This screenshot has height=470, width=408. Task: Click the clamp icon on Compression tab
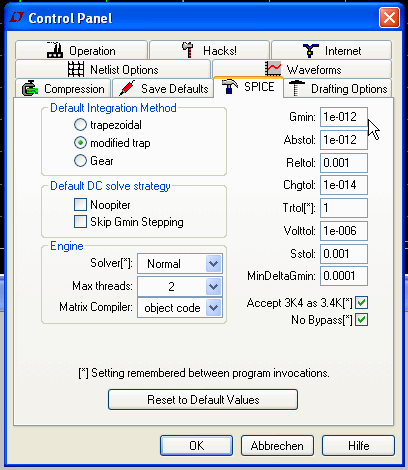coord(30,88)
